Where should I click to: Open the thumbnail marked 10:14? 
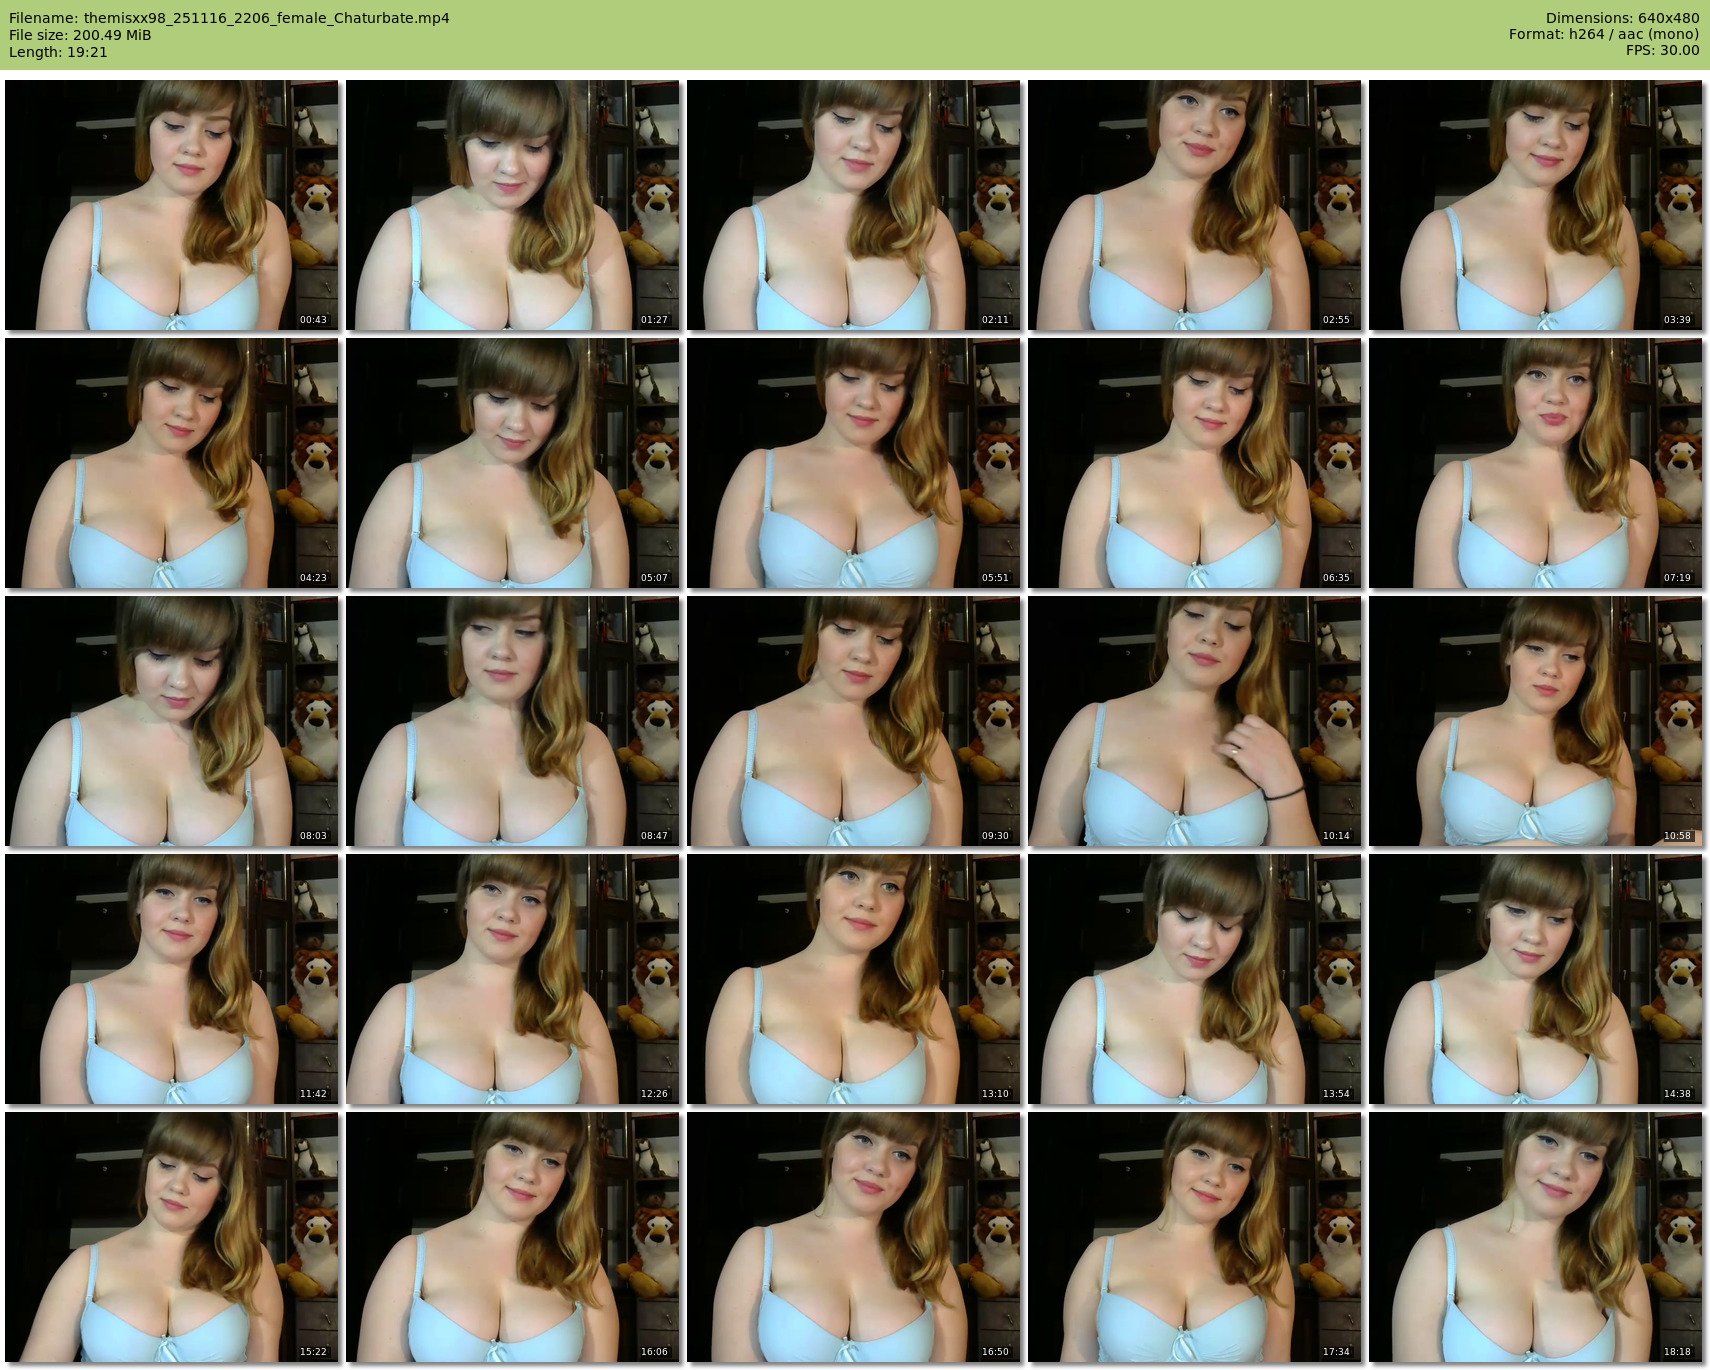click(x=1194, y=721)
